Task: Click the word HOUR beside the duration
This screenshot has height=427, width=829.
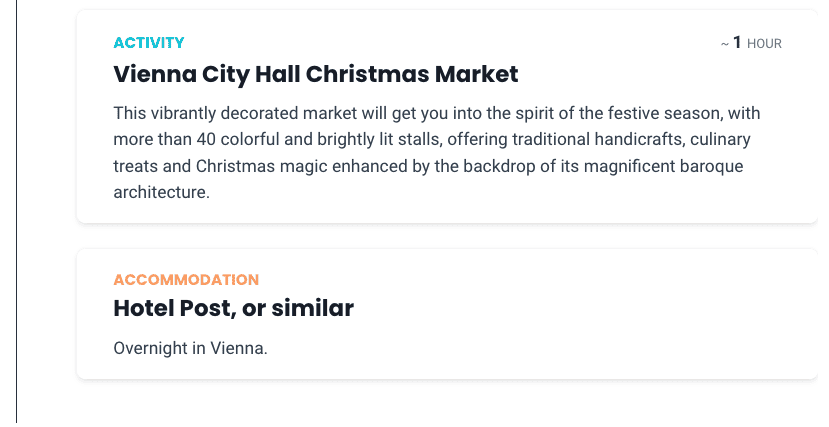Action: click(764, 44)
